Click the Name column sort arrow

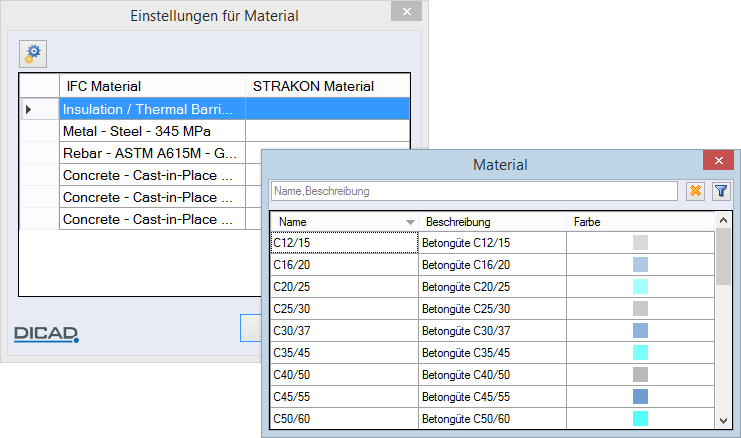[x=410, y=222]
